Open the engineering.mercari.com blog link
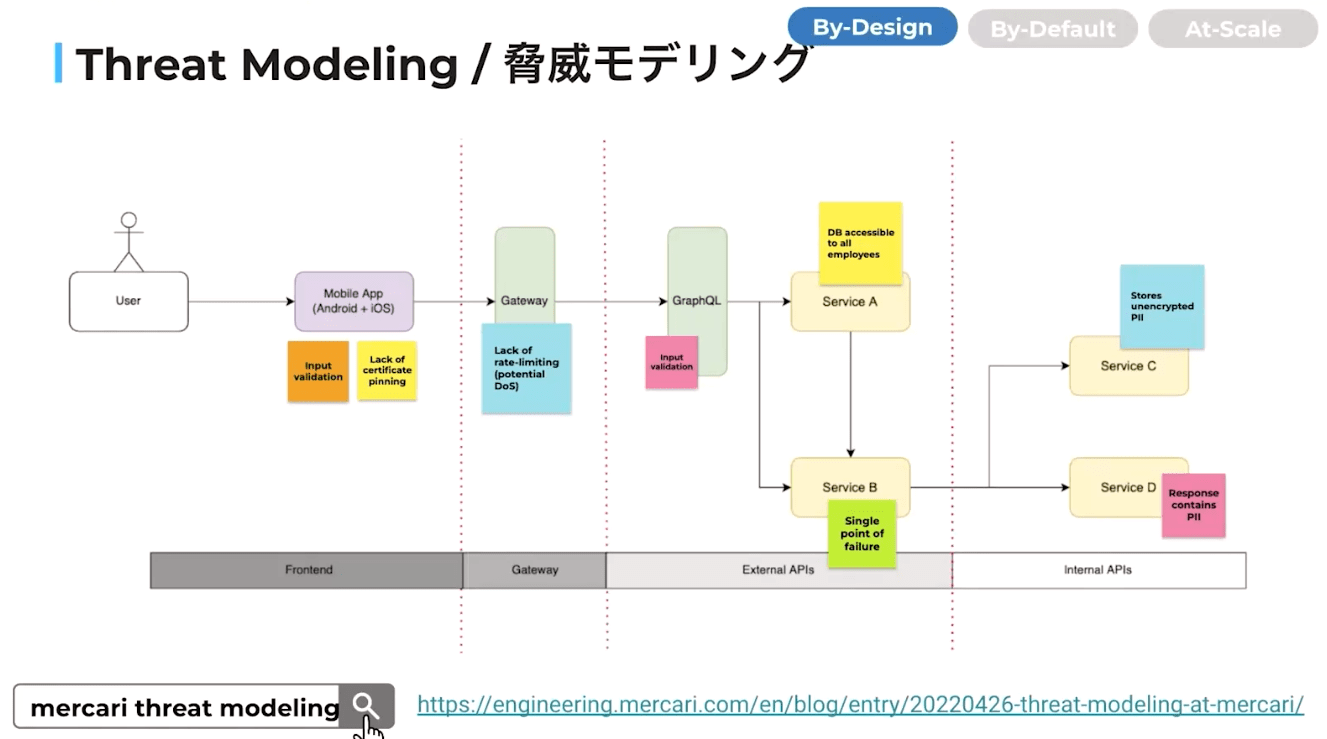Image resolution: width=1327 pixels, height=739 pixels. click(860, 705)
